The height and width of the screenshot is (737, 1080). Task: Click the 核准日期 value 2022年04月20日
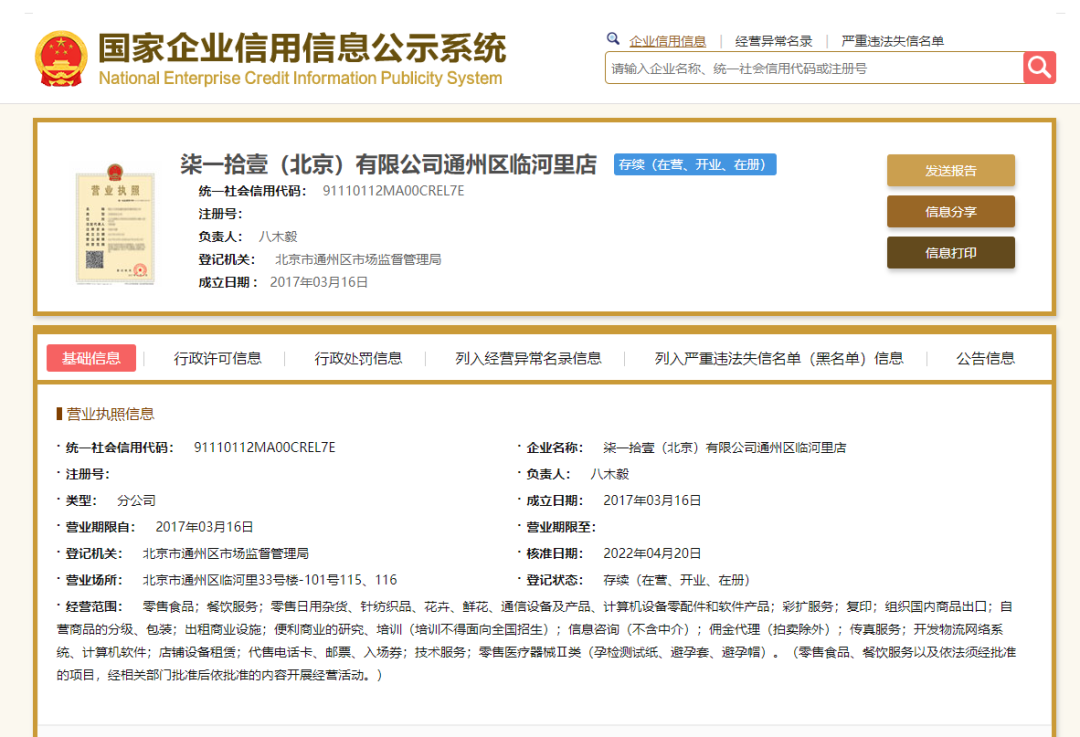[x=652, y=554]
